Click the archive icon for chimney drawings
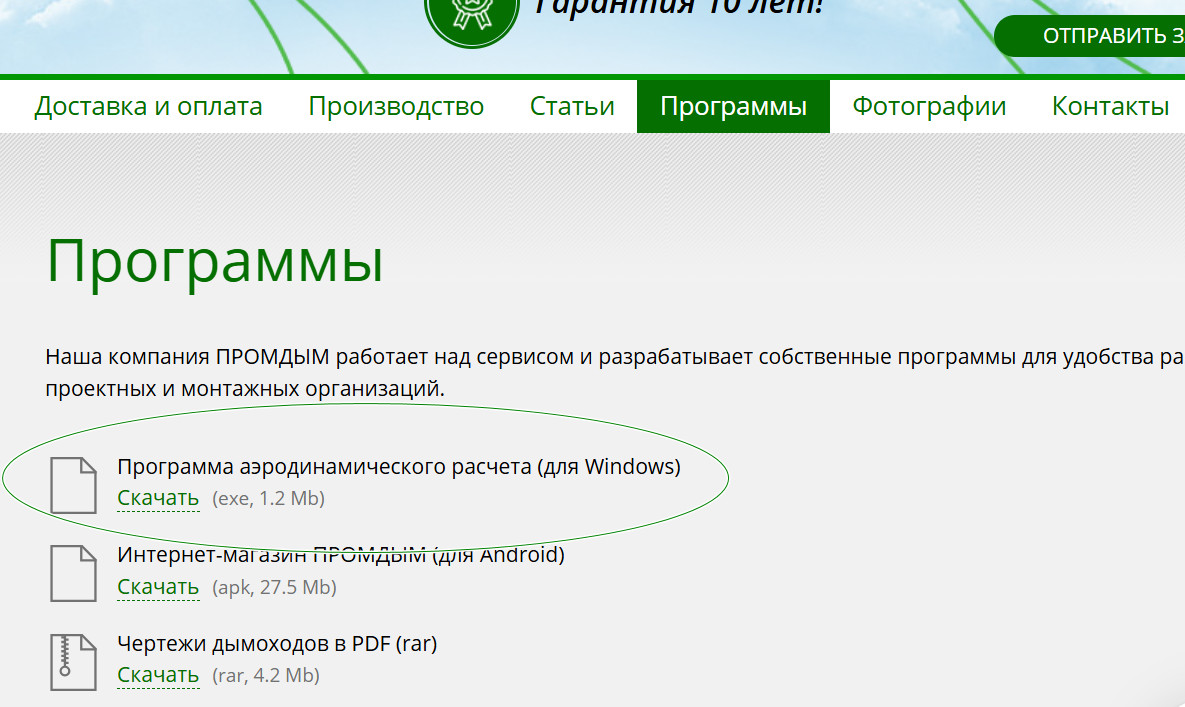 point(74,661)
